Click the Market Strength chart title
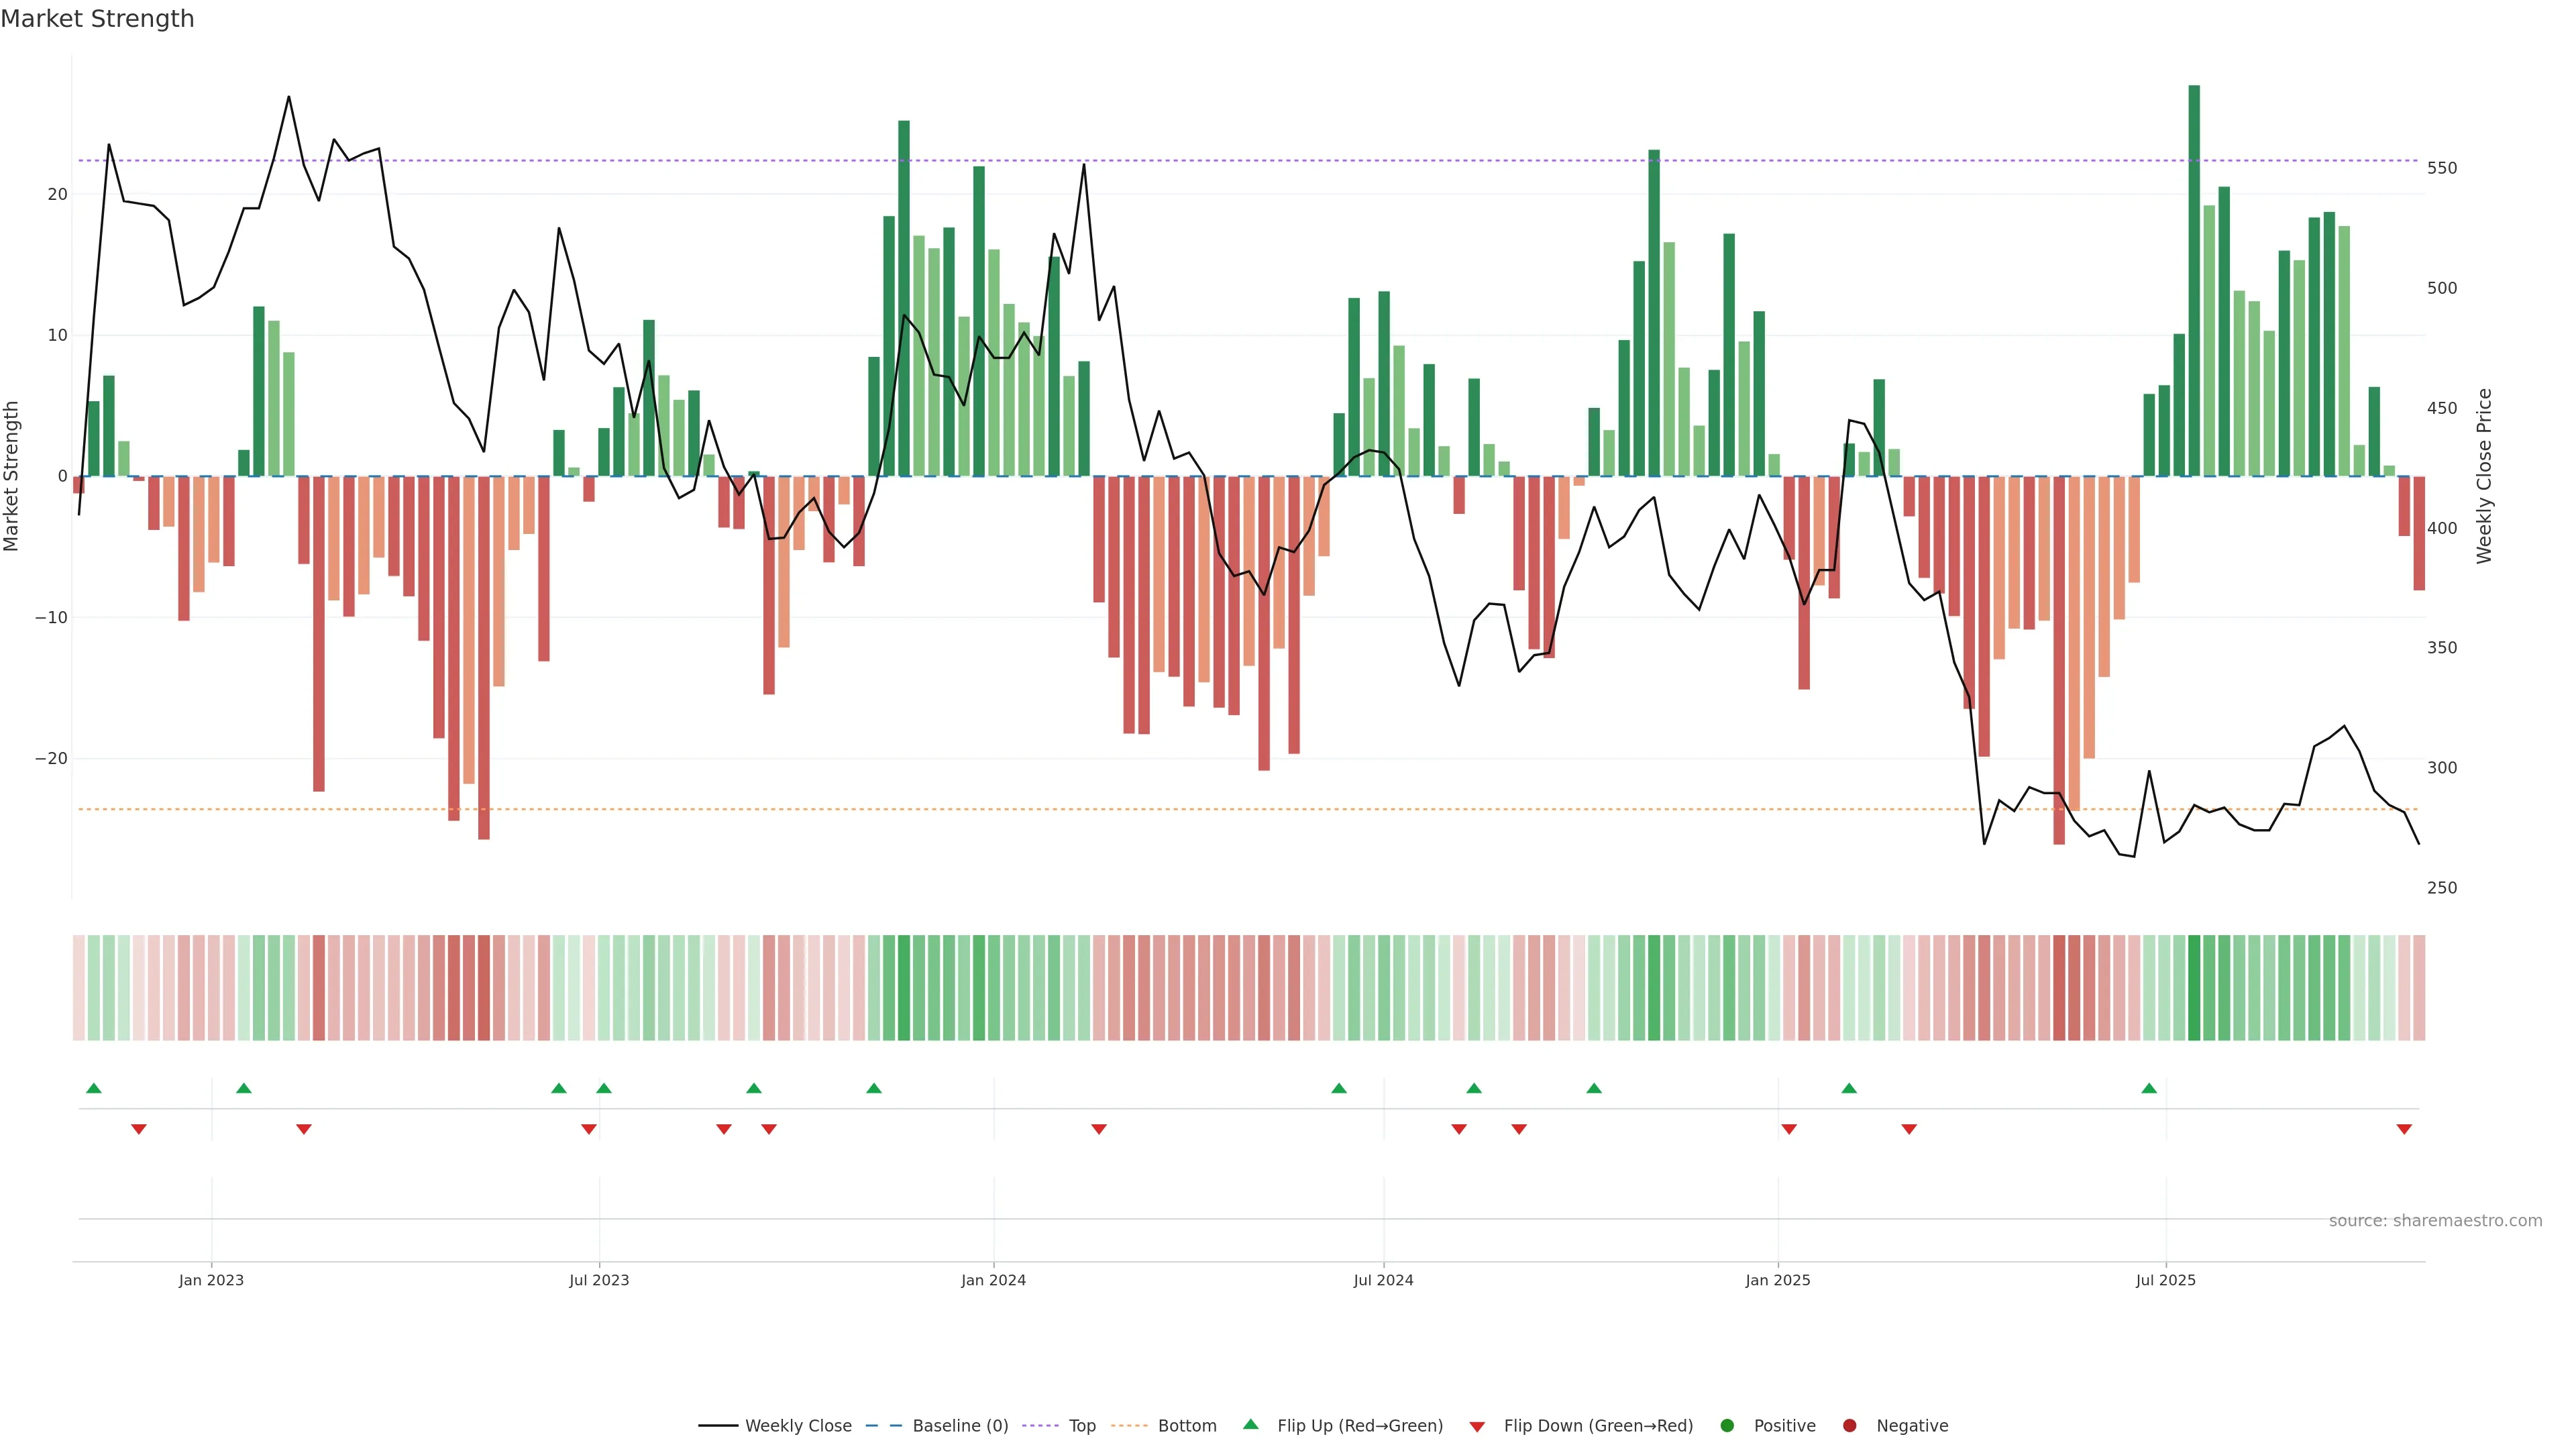 [97, 19]
